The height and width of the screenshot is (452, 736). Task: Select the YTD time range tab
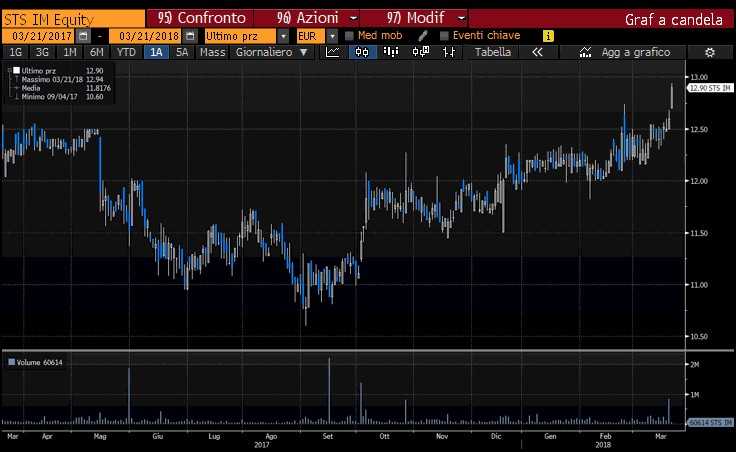(126, 52)
